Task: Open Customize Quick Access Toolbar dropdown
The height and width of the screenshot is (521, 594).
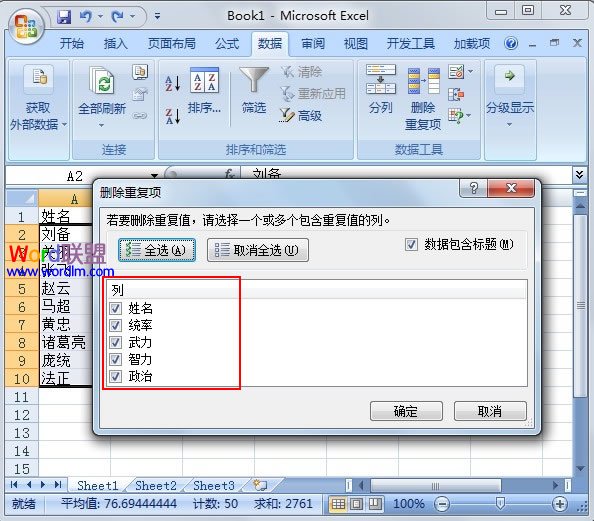Action: pyautogui.click(x=157, y=16)
